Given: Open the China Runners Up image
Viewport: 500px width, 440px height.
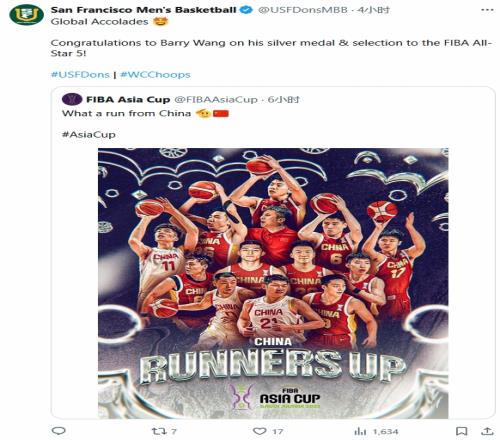Looking at the screenshot, I should coord(273,283).
